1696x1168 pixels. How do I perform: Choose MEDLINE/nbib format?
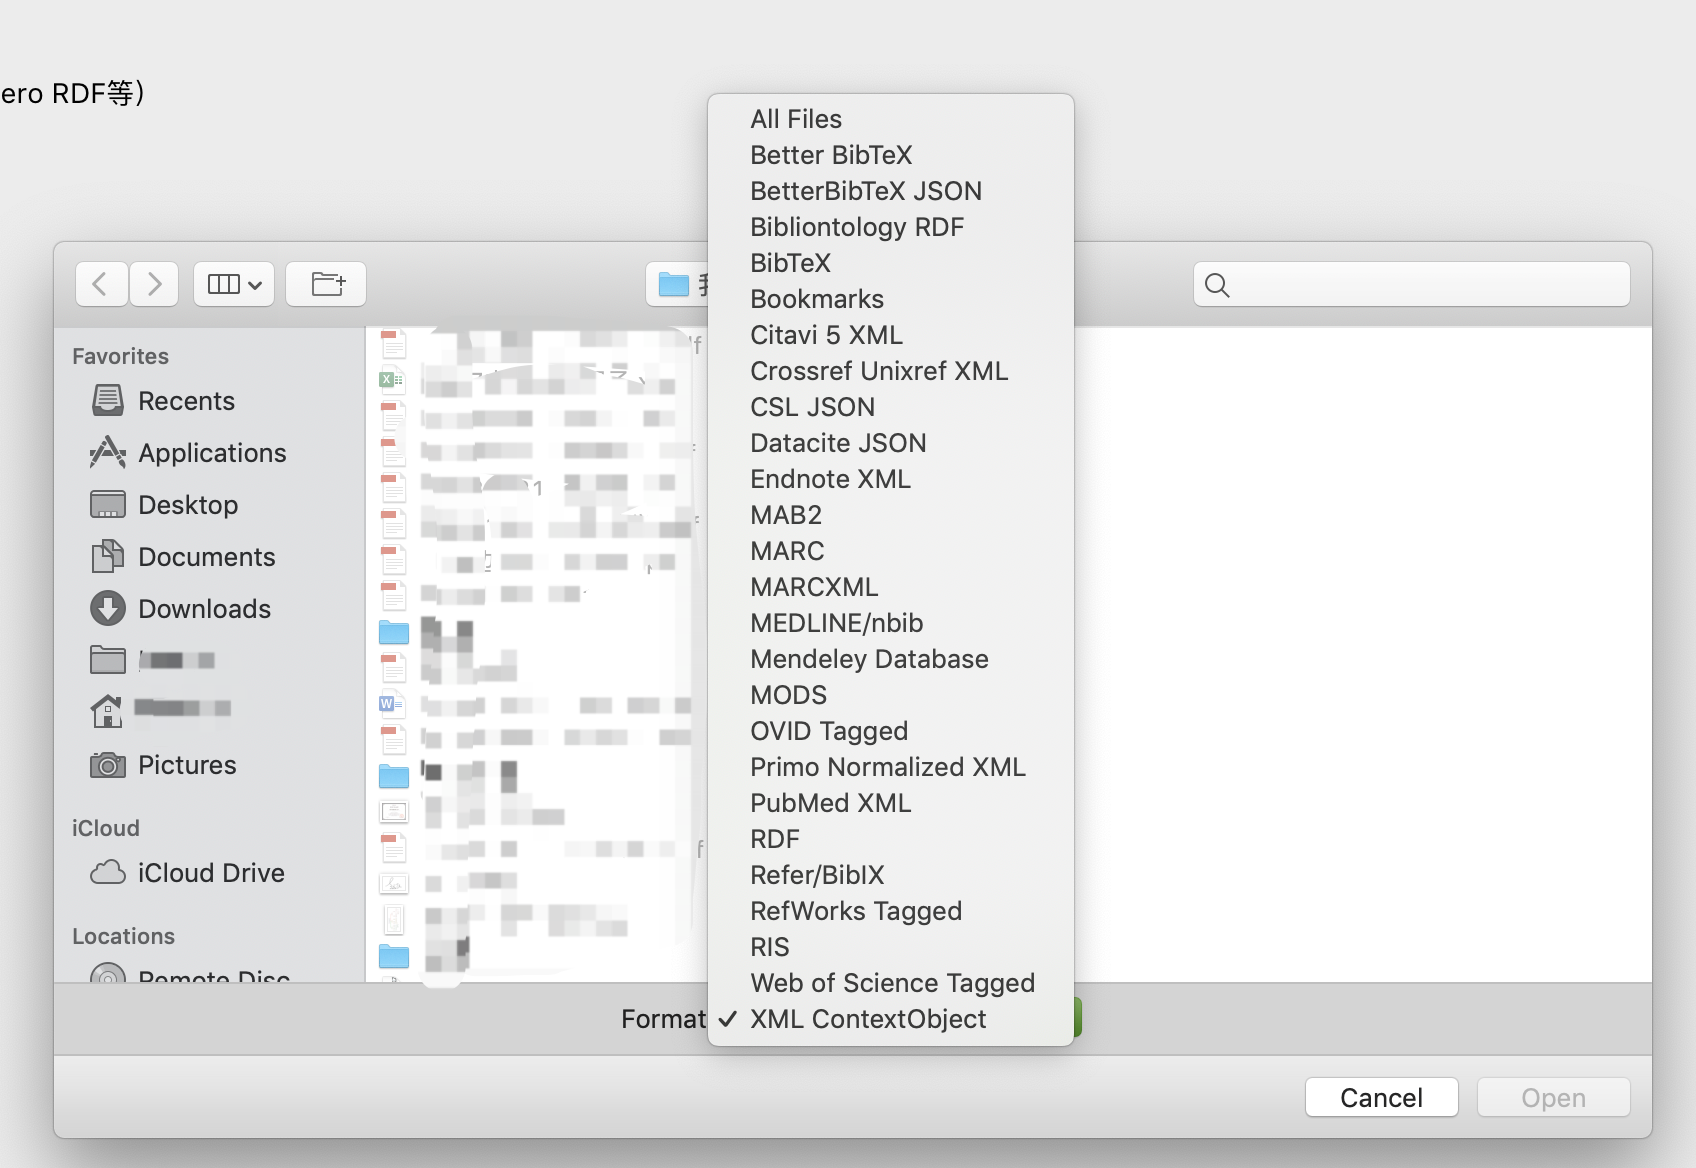891,623
